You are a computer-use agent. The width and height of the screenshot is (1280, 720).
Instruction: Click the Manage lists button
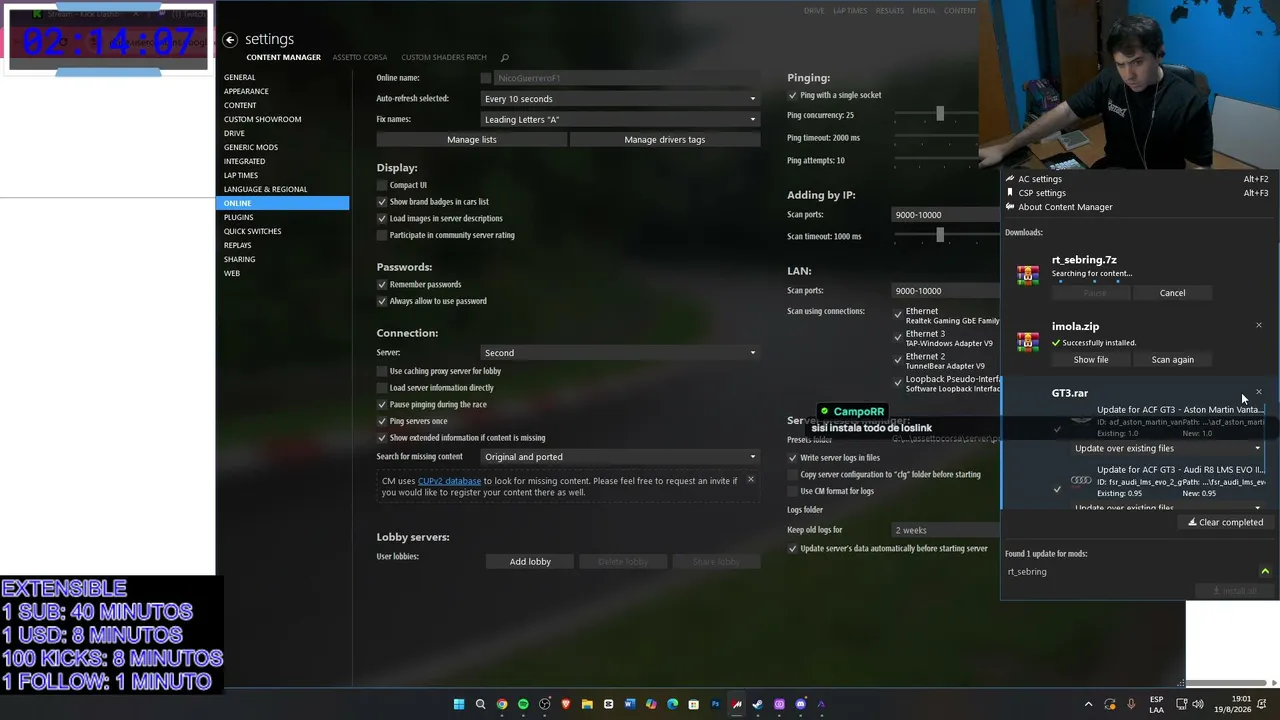coord(472,140)
